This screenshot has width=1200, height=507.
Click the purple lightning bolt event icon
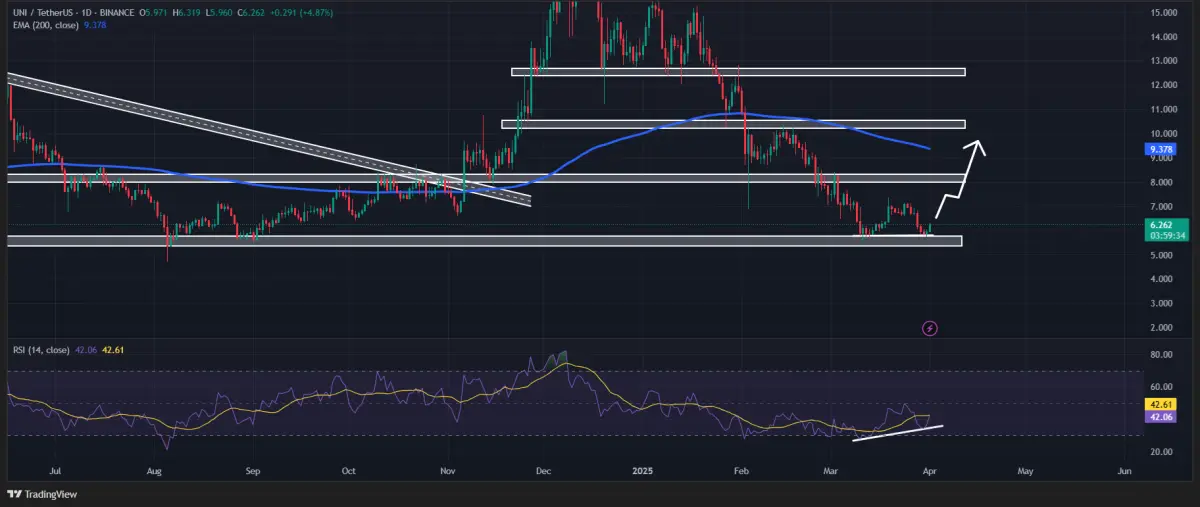click(930, 327)
